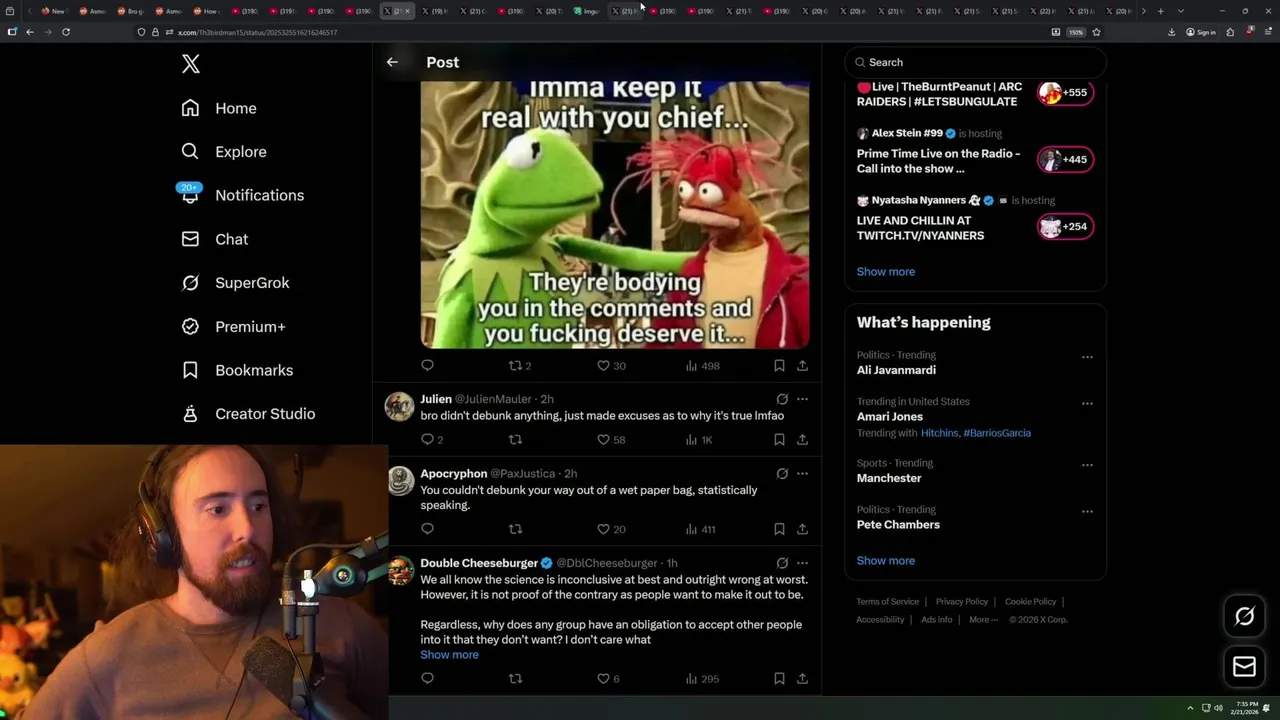Share Julien's comment
This screenshot has height=720, width=1280.
tap(802, 439)
